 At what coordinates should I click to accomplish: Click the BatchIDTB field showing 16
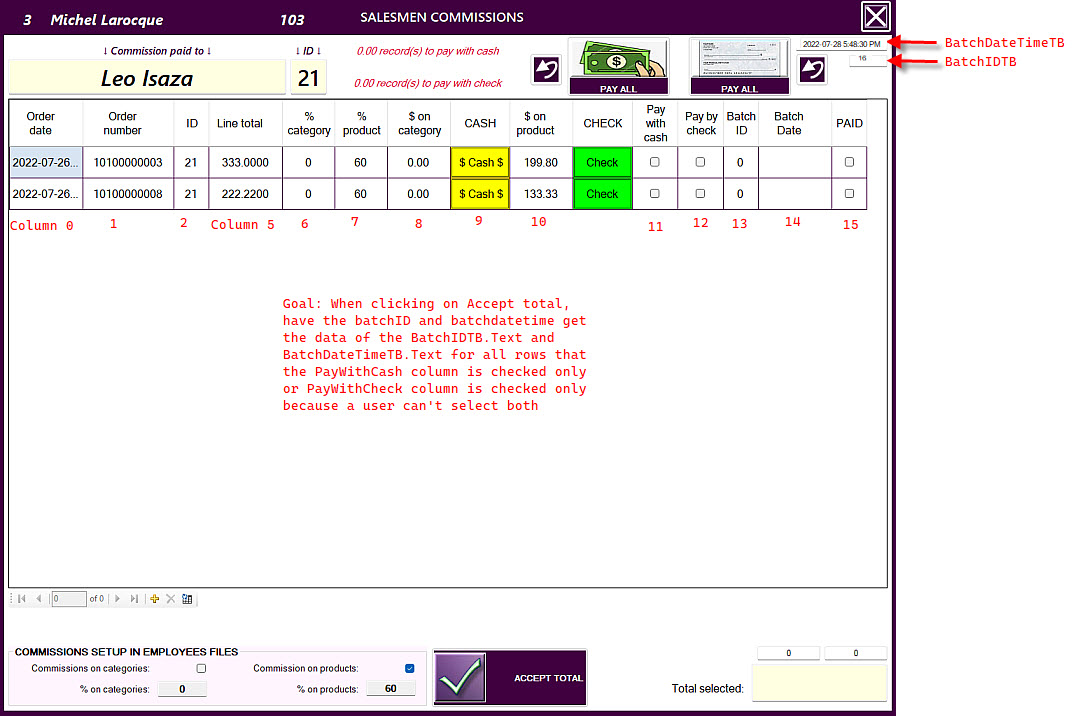pyautogui.click(x=867, y=61)
